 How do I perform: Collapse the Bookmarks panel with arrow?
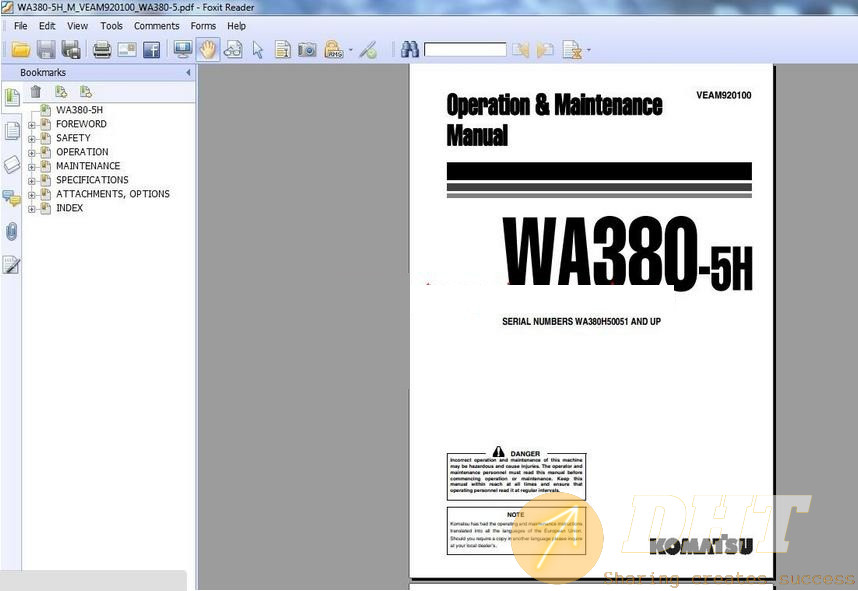pyautogui.click(x=188, y=72)
